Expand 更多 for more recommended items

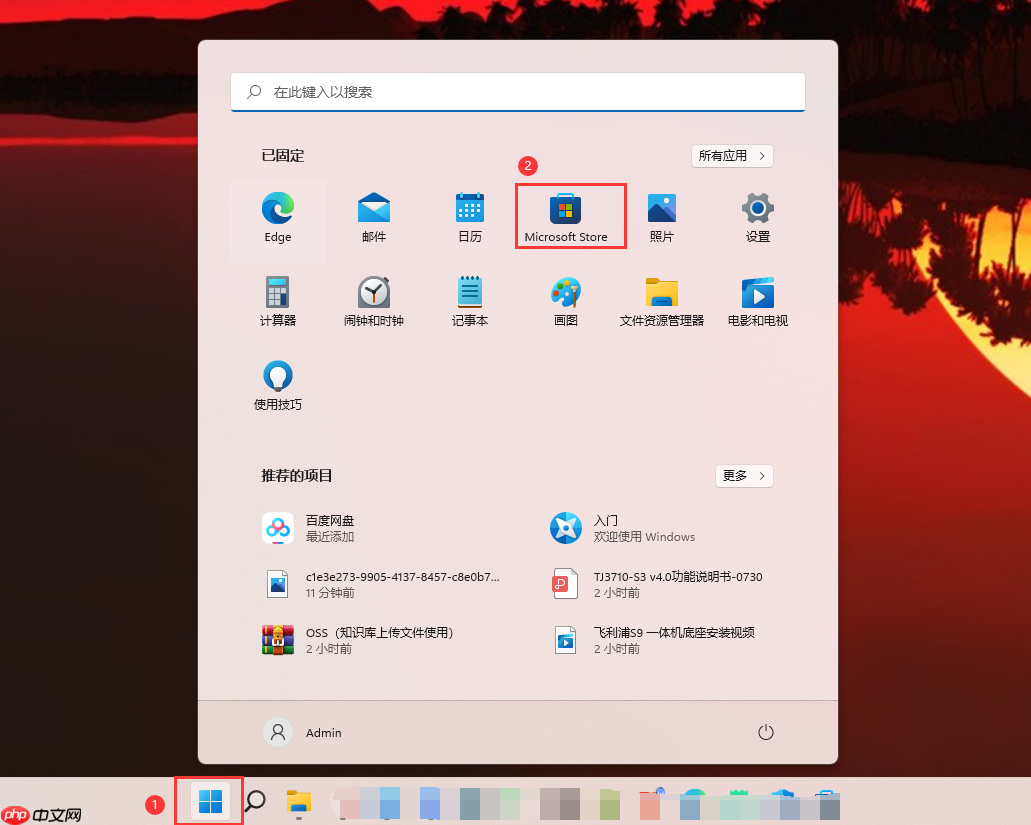click(x=744, y=476)
